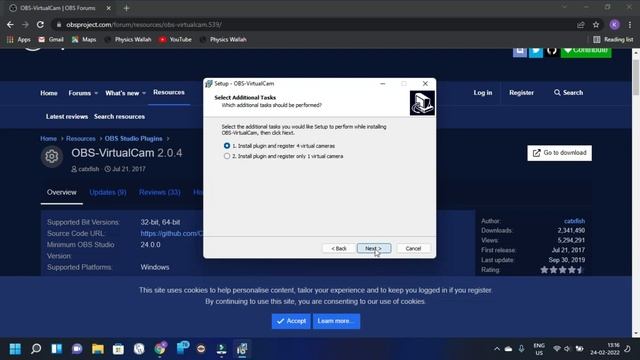
Task: Open a new browser tab
Action: 126,8
